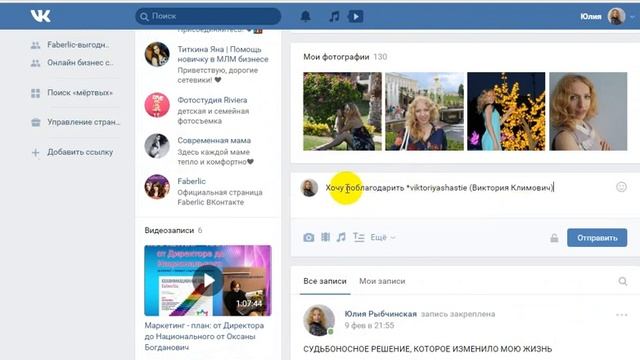
Task: Open the Faberlic official page link
Action: [191, 181]
